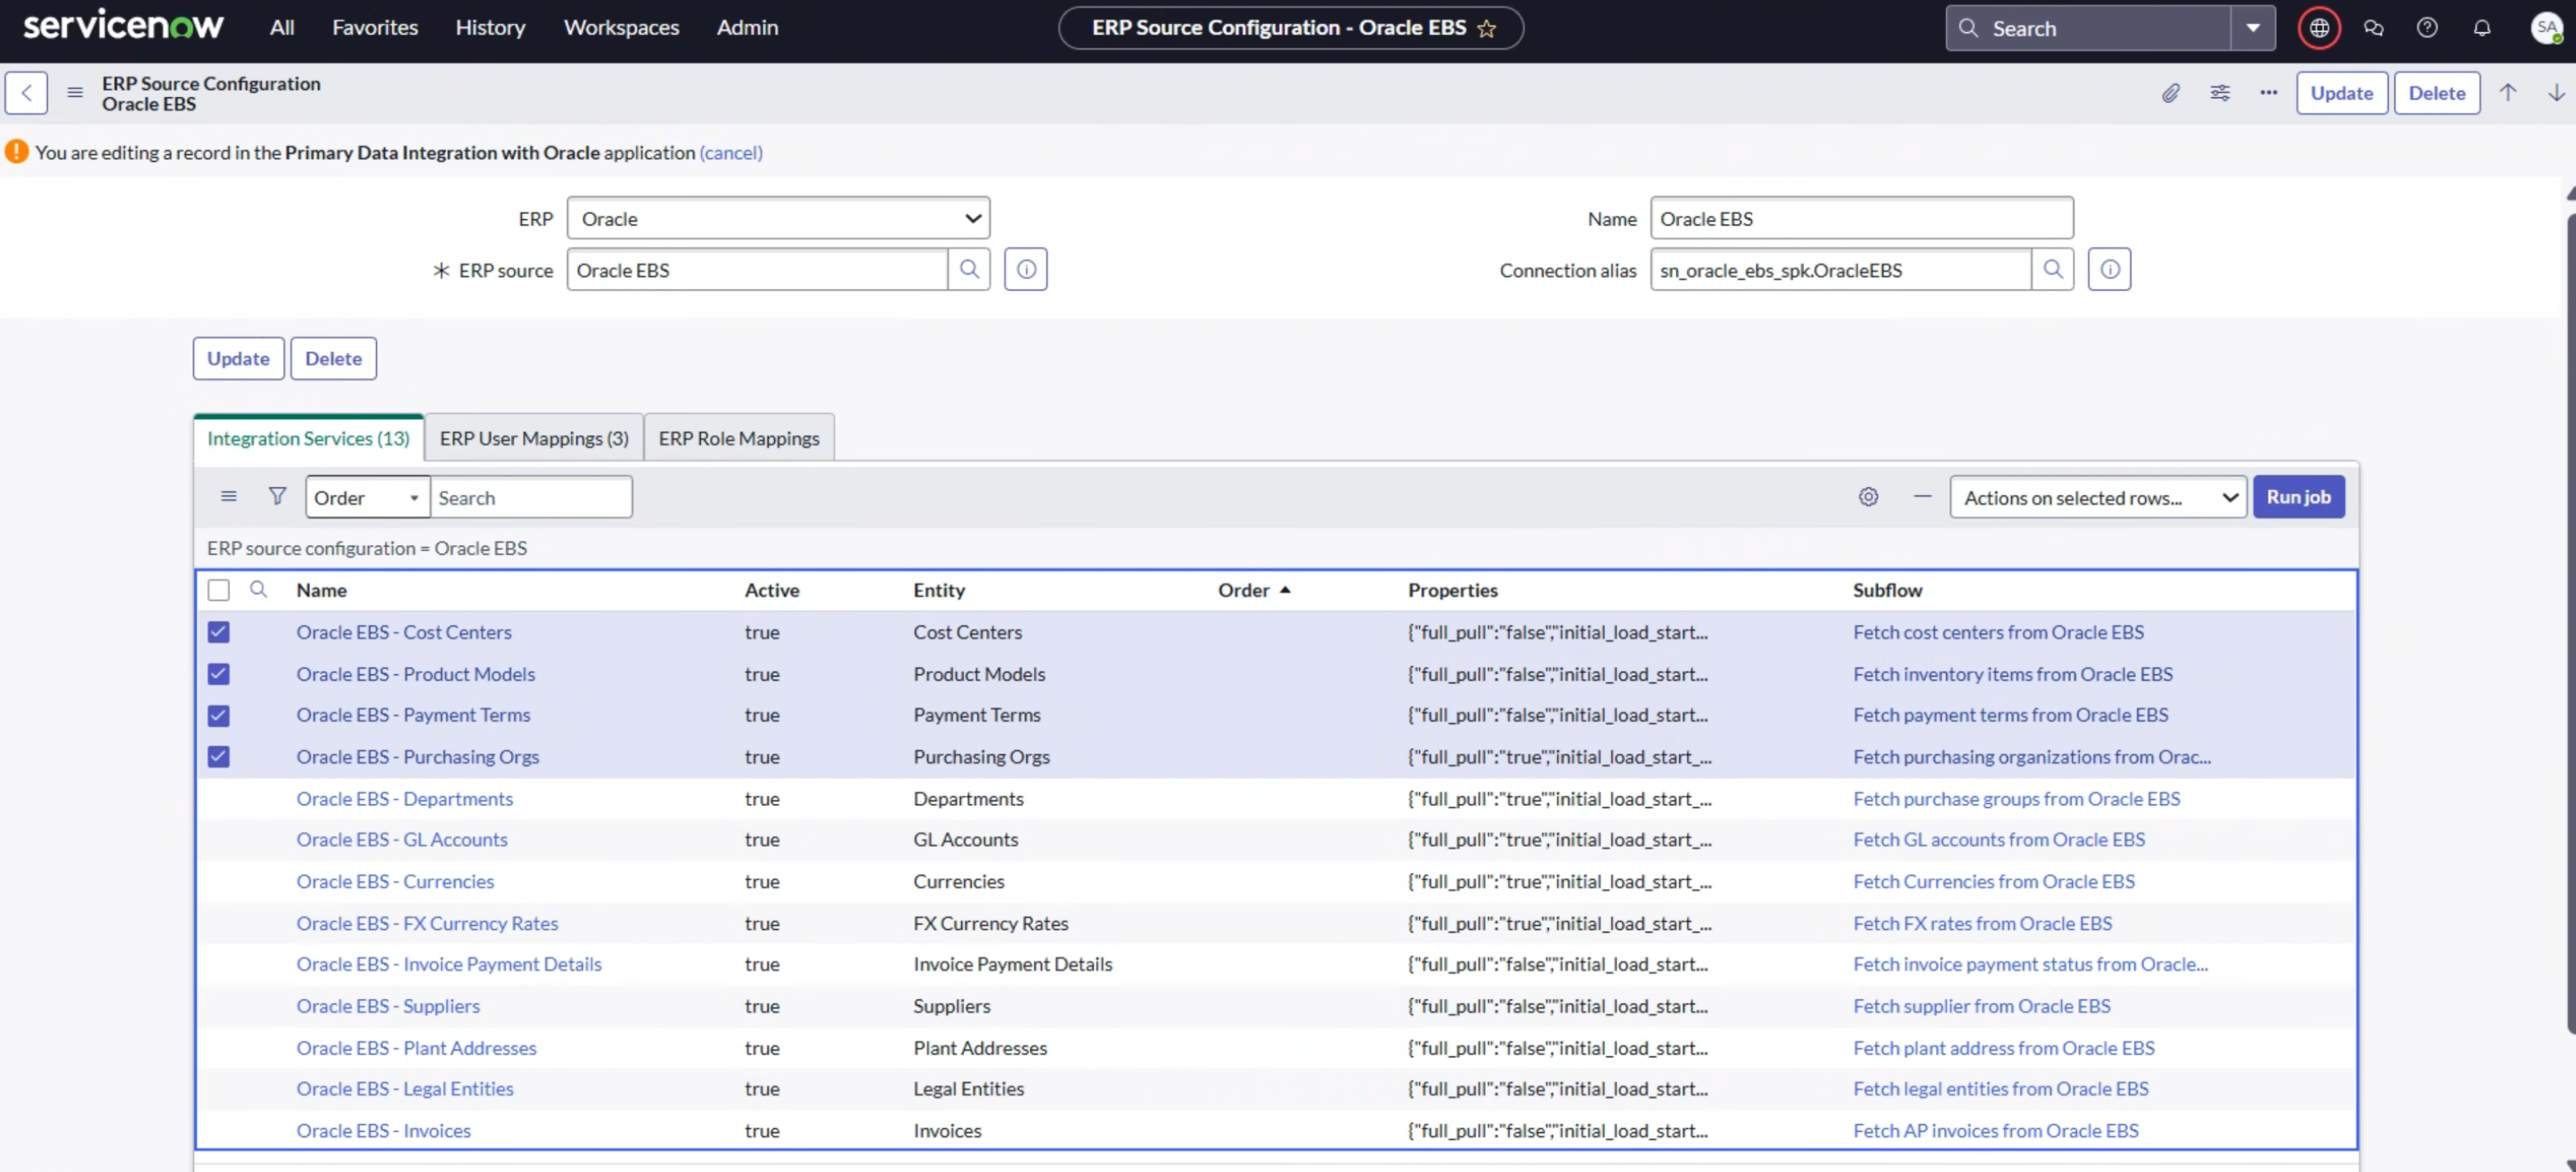This screenshot has height=1172, width=2576.
Task: Open the help question mark icon
Action: coord(2427,28)
